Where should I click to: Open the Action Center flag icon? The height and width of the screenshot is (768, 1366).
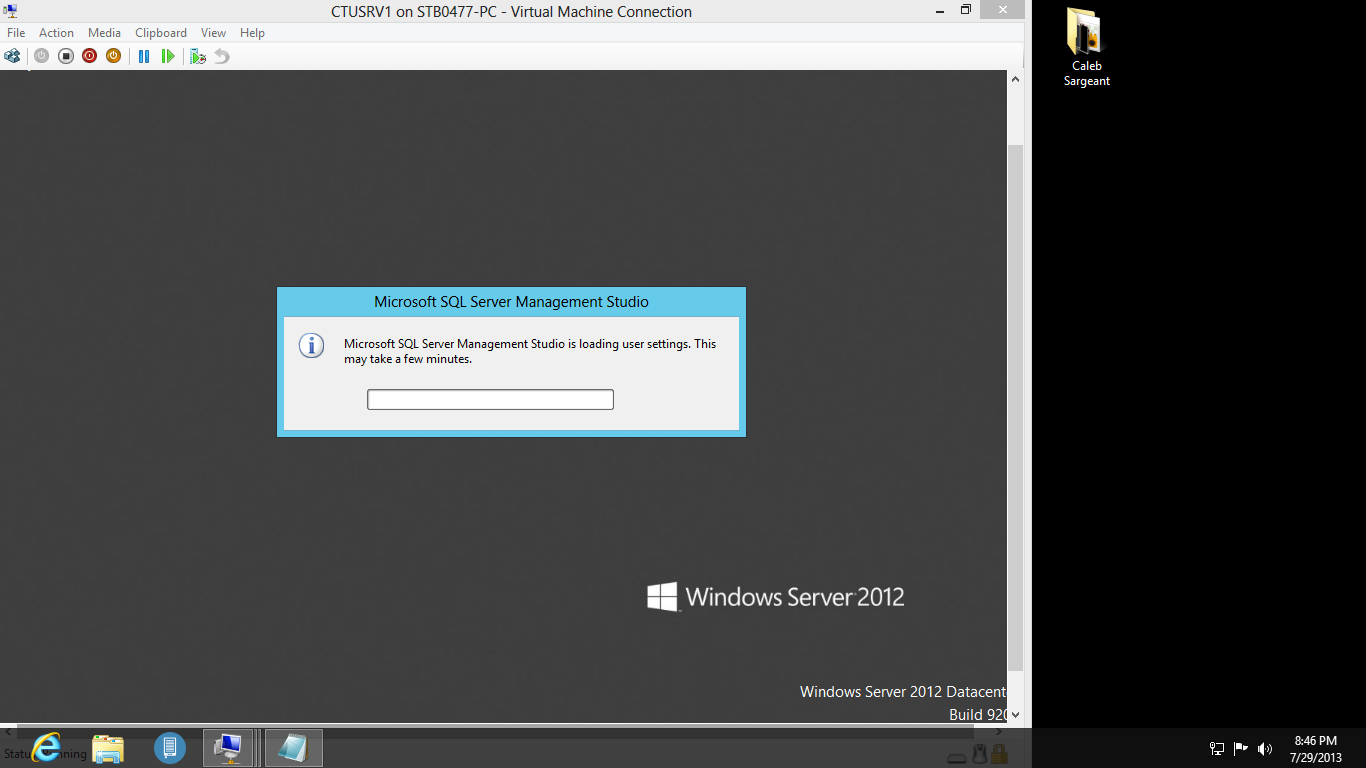[1241, 748]
